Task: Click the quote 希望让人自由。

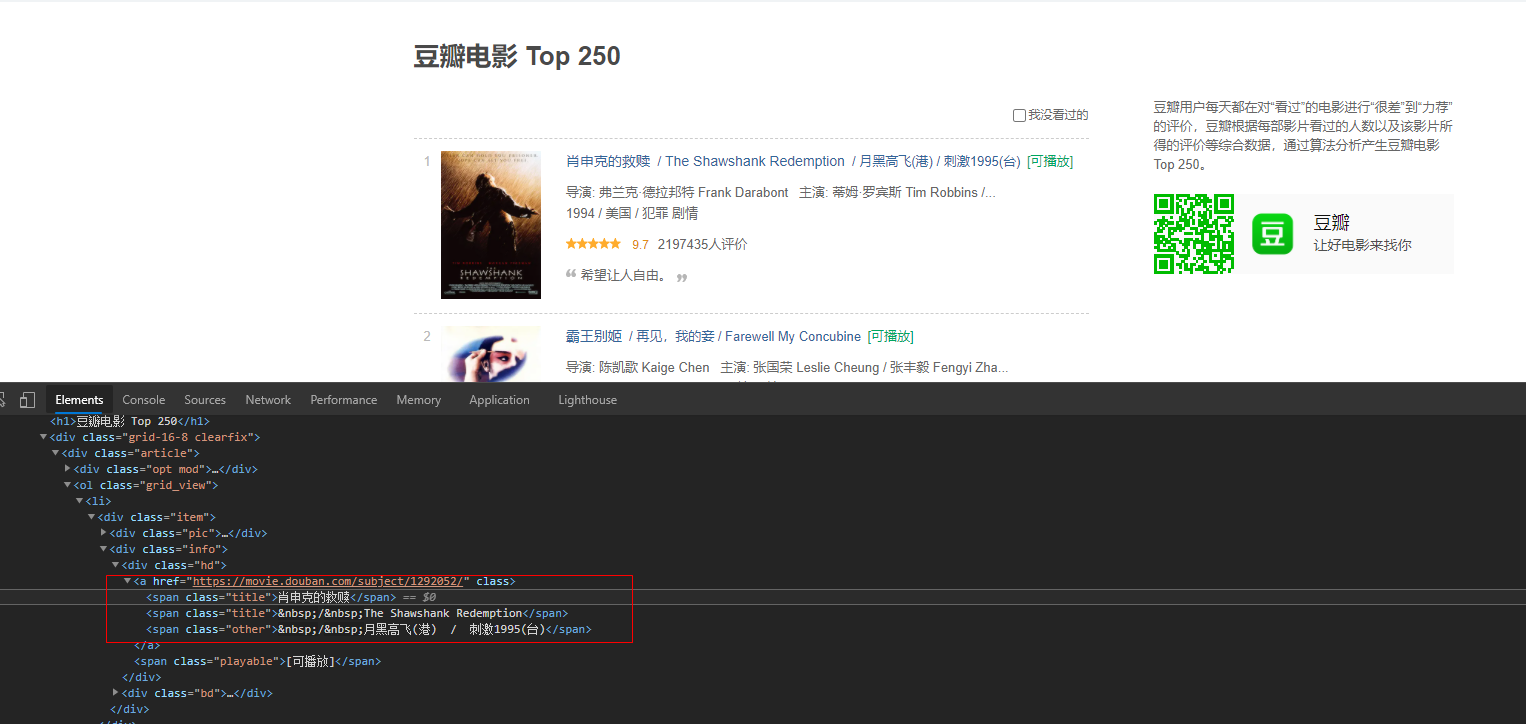Action: tap(625, 275)
